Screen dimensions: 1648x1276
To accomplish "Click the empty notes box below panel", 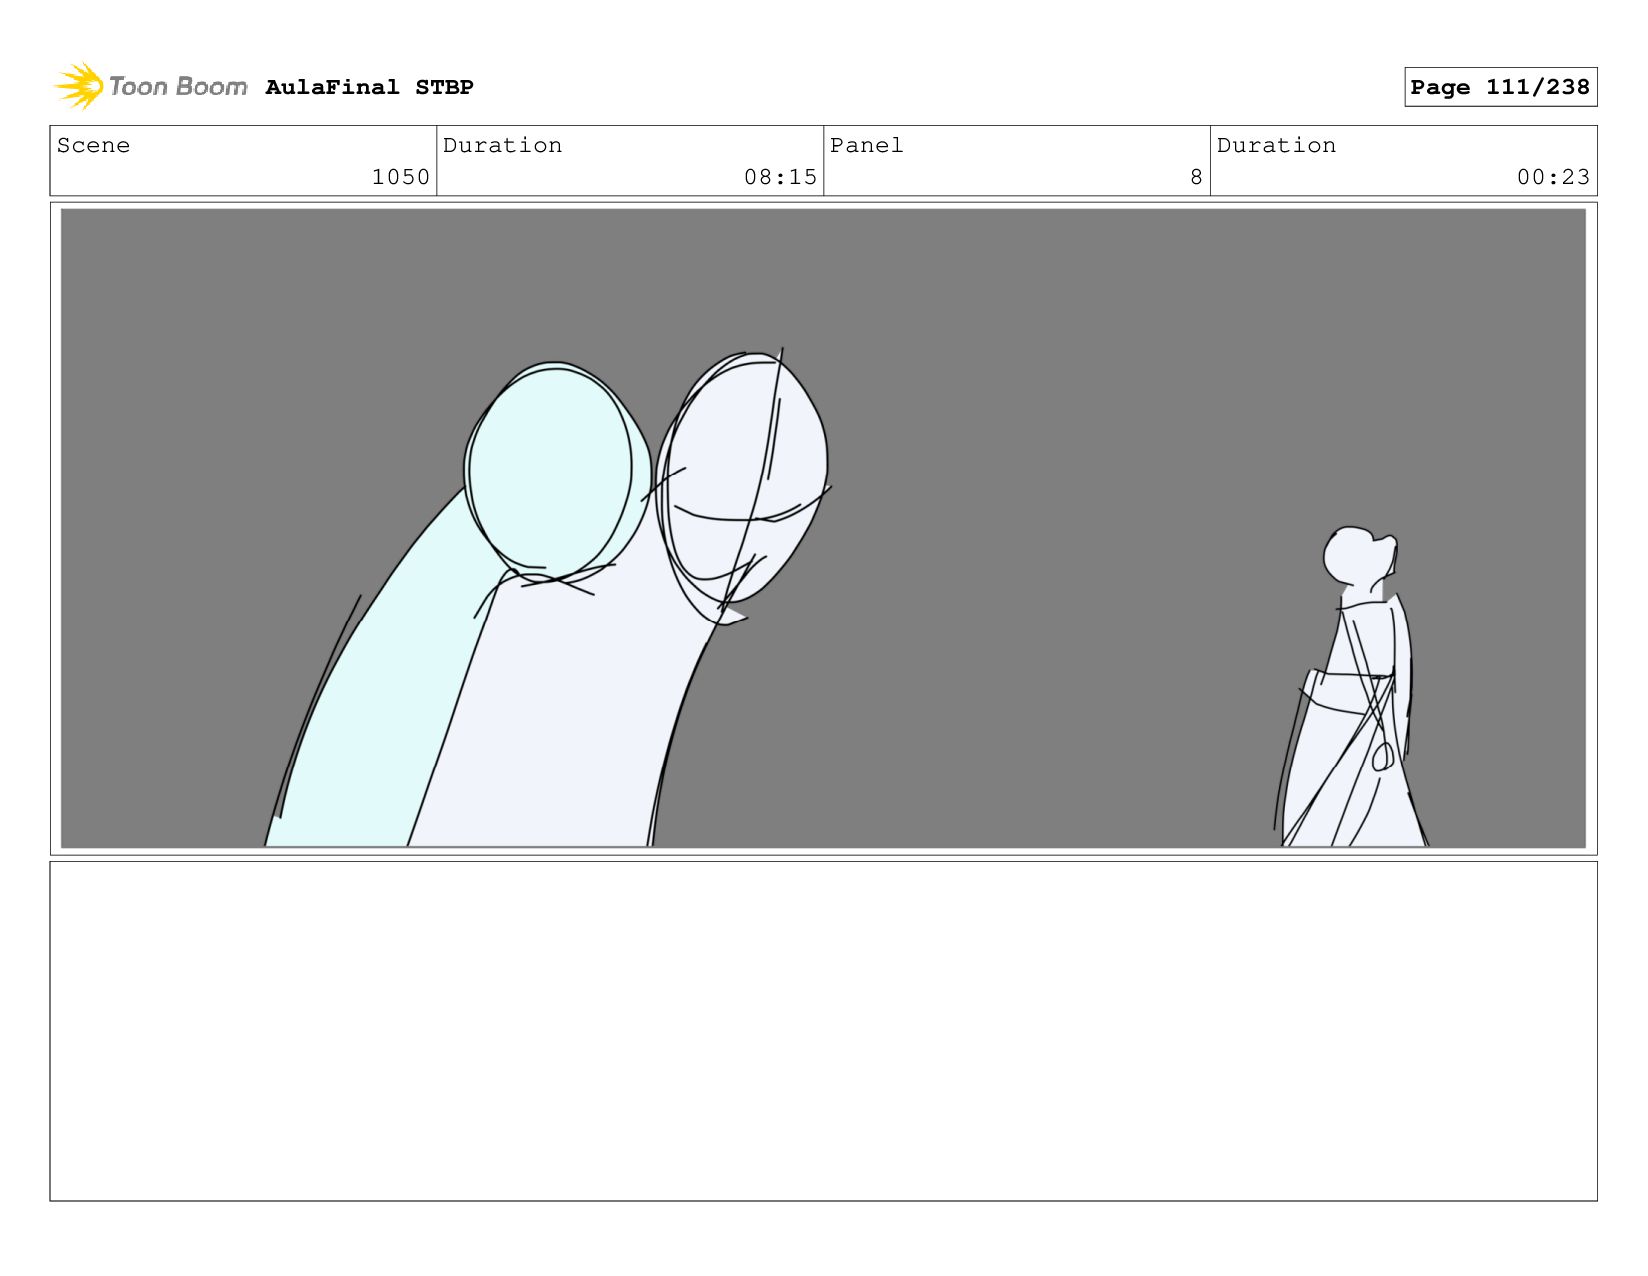I will tap(823, 1031).
